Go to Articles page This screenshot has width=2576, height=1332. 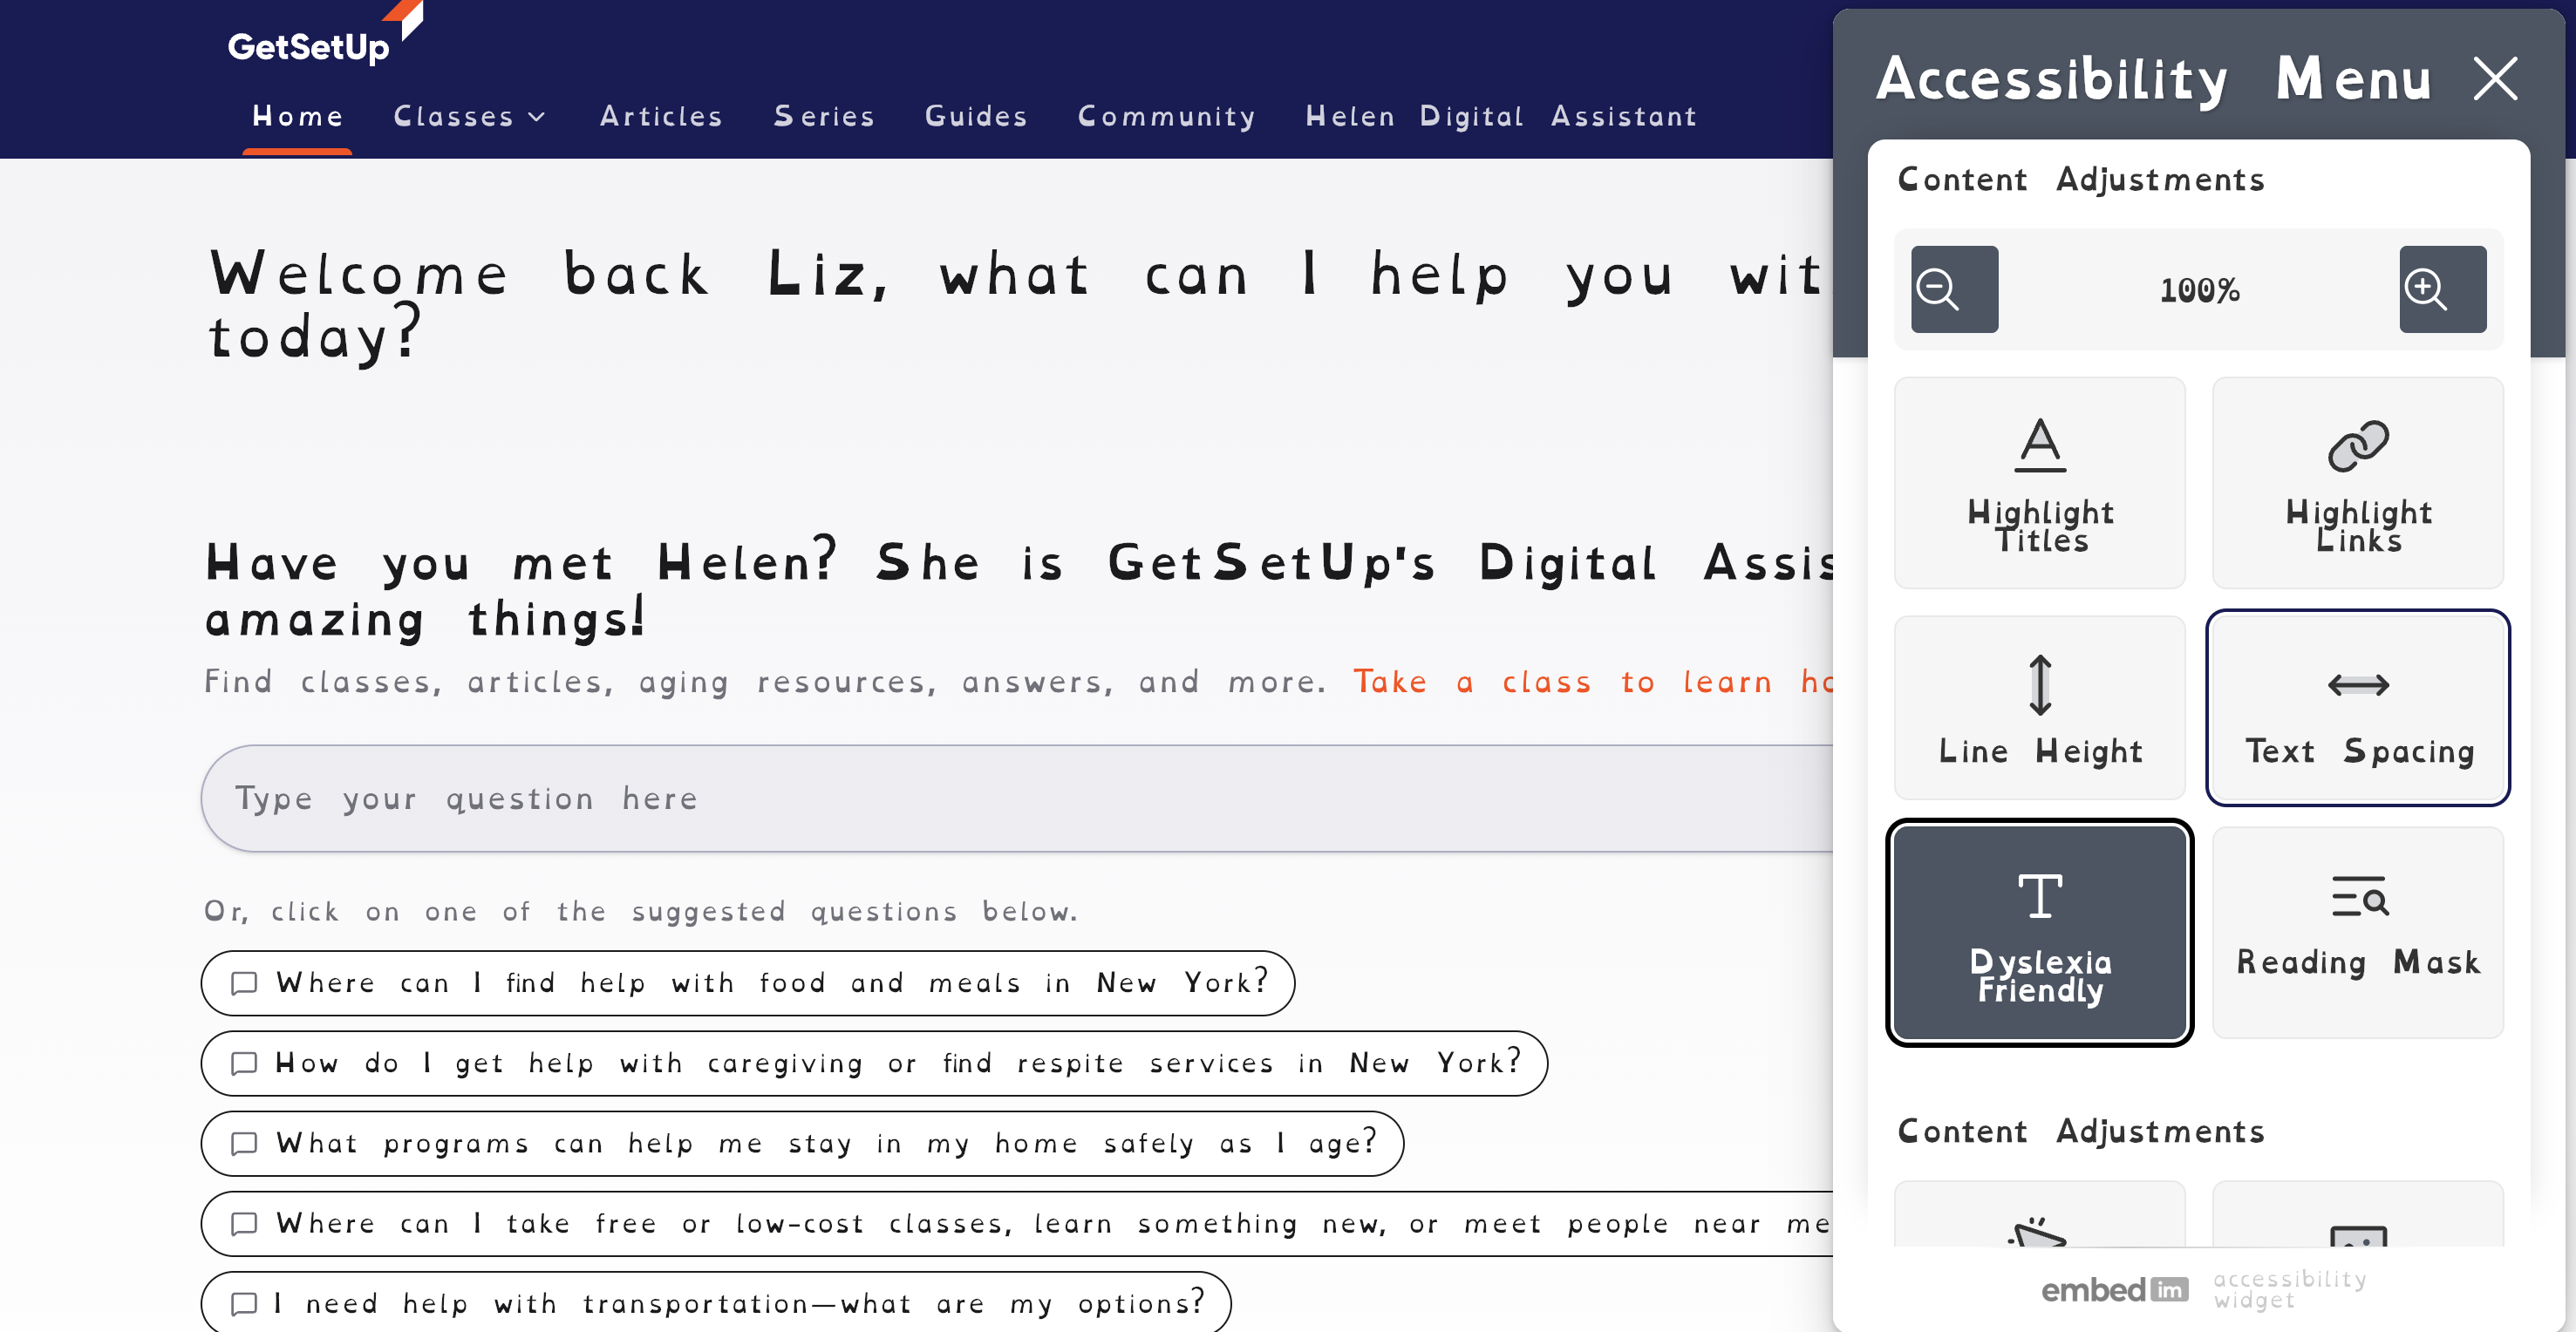661,116
